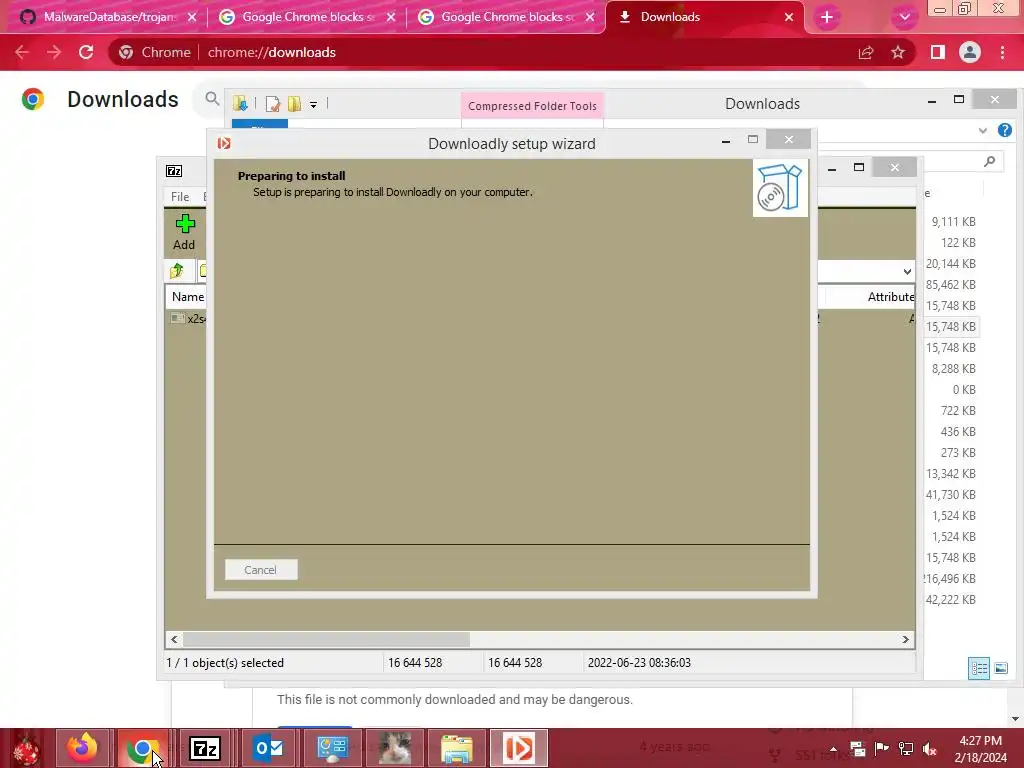
Task: Click the Explorer Properties quick access icon
Action: tap(272, 103)
